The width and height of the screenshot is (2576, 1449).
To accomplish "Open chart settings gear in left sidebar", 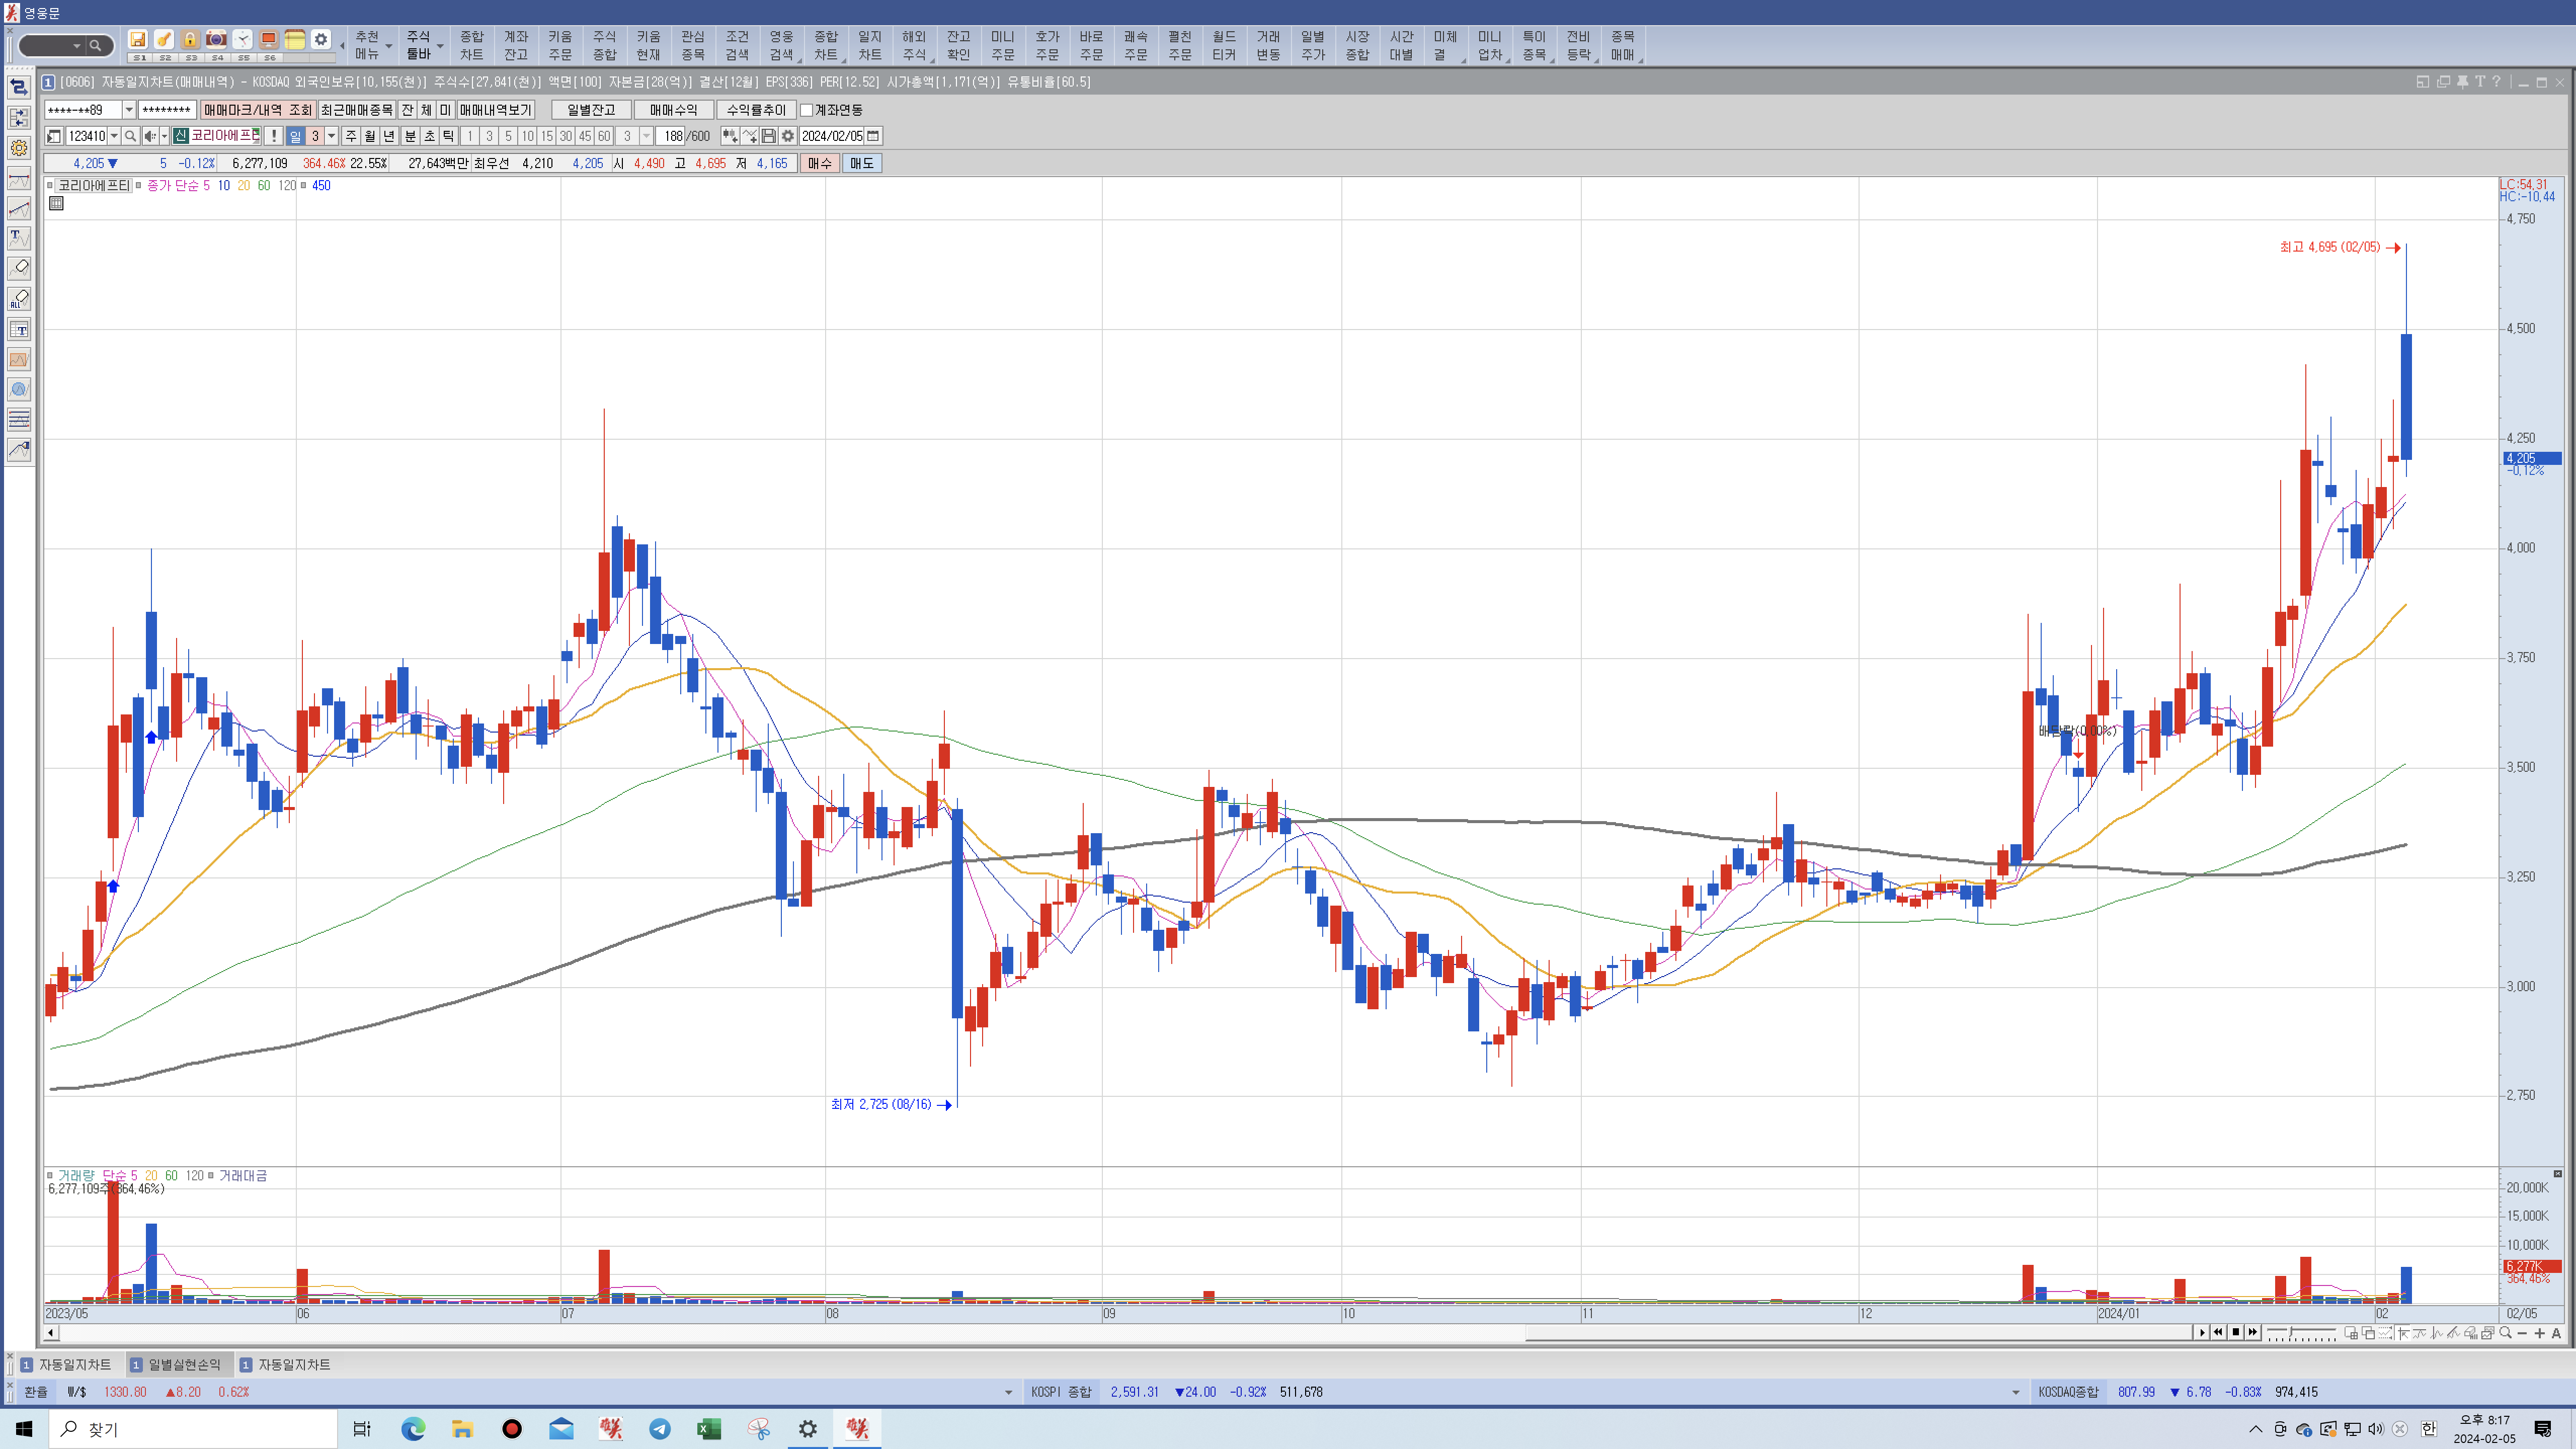I will [x=19, y=148].
